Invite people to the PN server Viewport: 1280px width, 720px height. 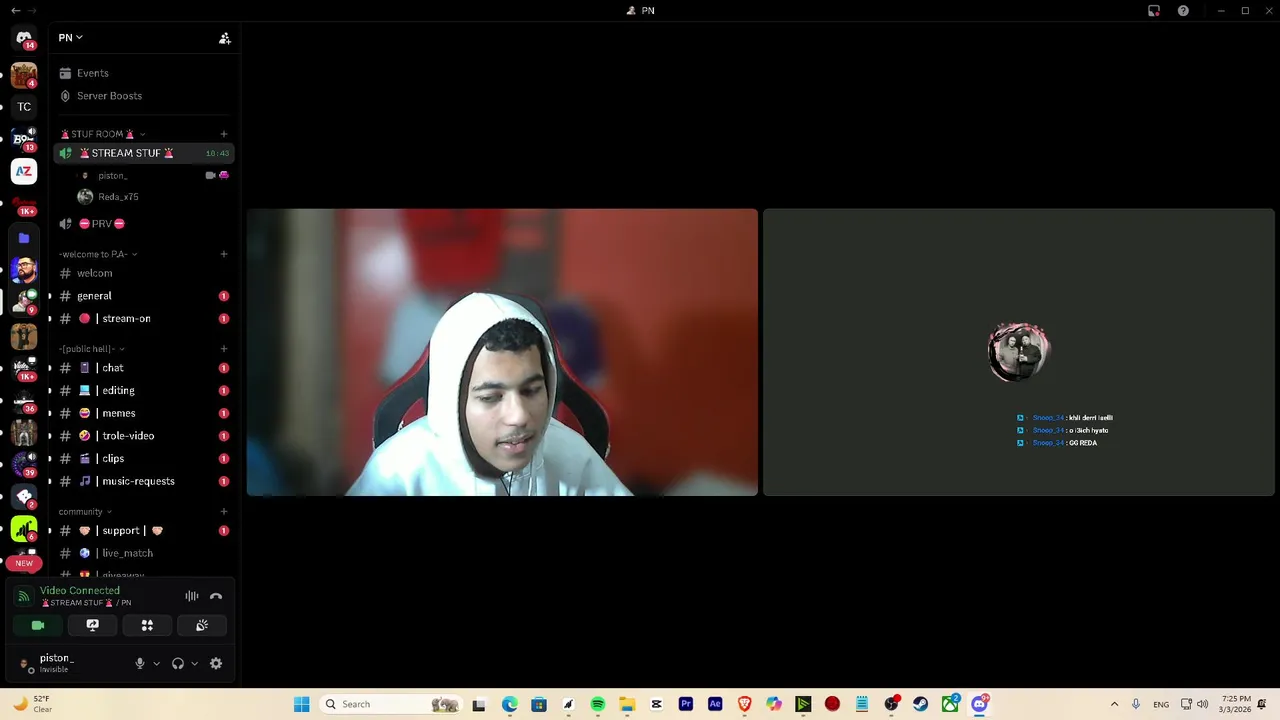(225, 38)
